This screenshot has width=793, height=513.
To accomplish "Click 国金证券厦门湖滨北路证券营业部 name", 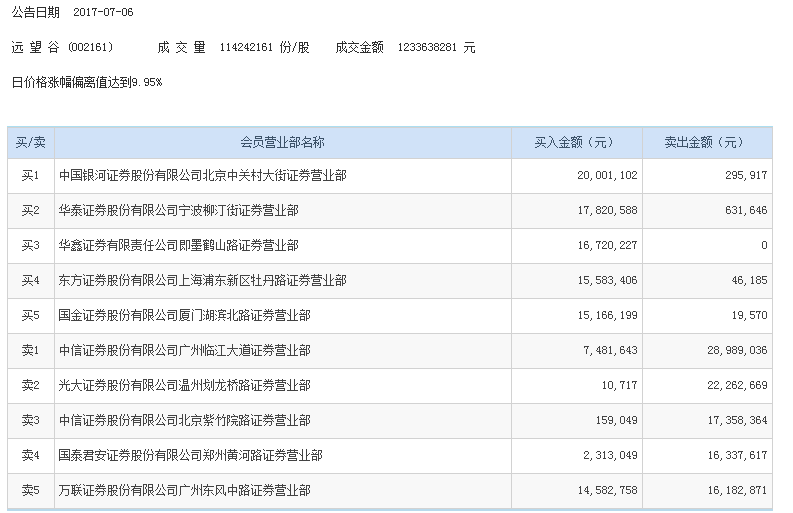I will [x=185, y=316].
